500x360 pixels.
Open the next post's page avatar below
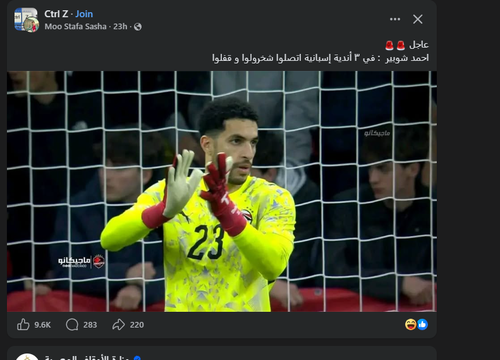point(27,357)
